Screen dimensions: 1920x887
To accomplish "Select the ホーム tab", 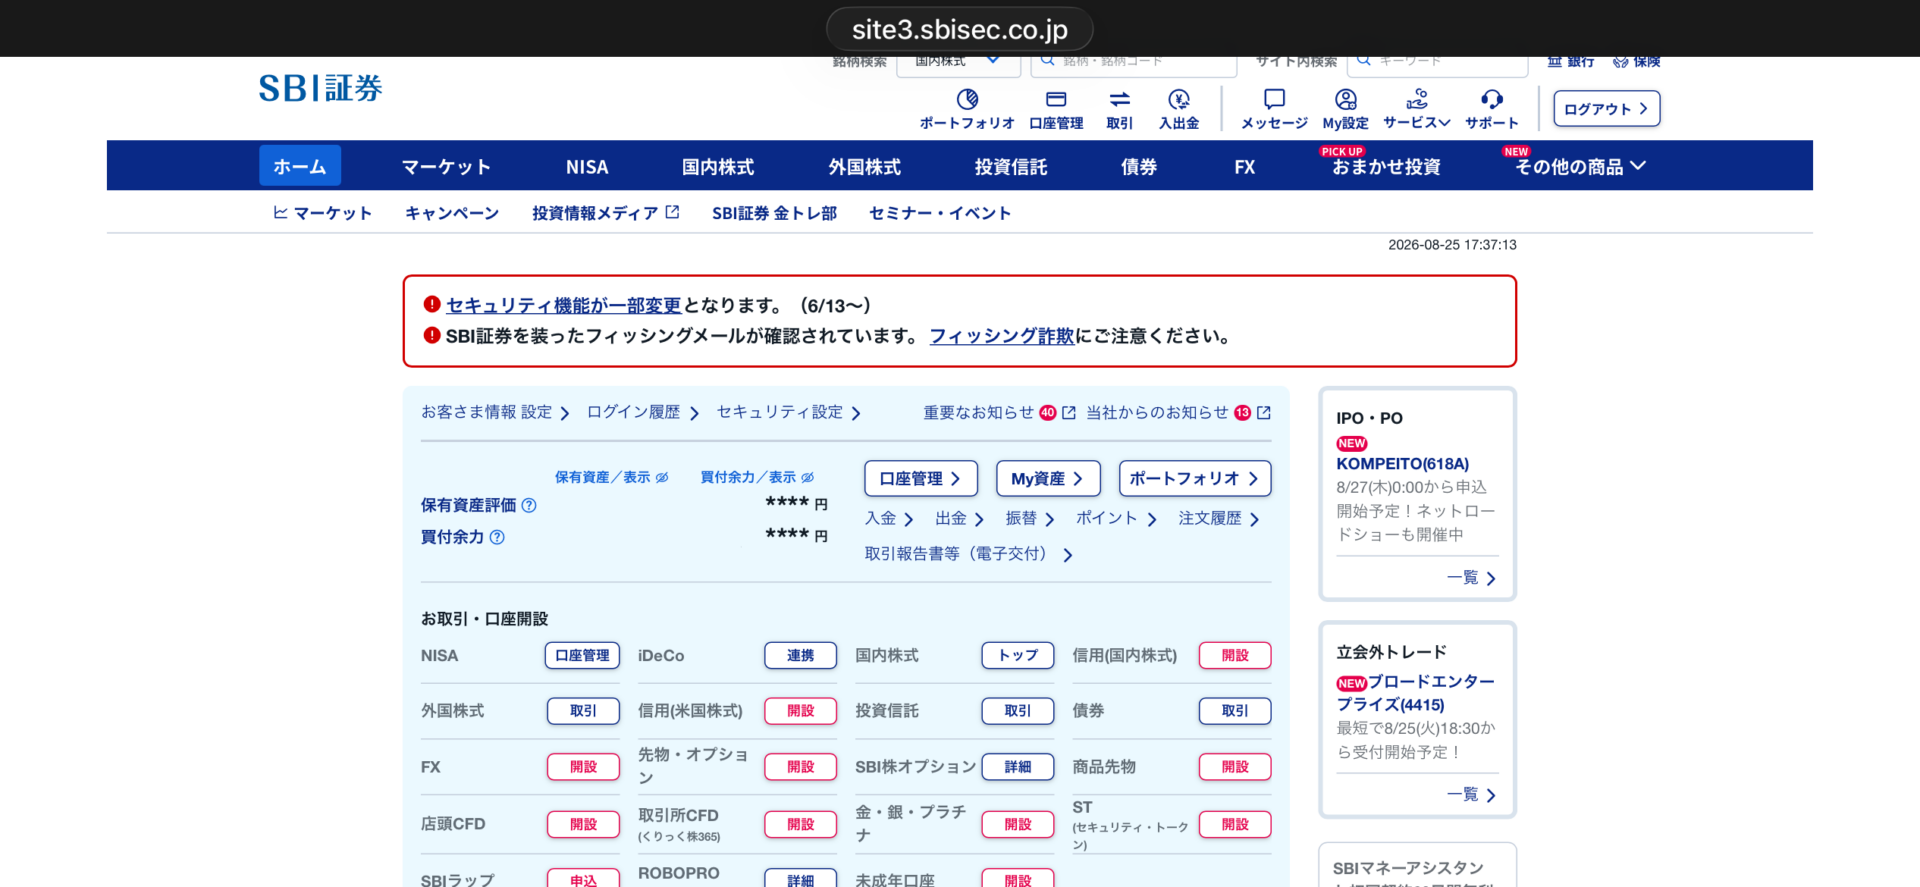I will coord(300,166).
